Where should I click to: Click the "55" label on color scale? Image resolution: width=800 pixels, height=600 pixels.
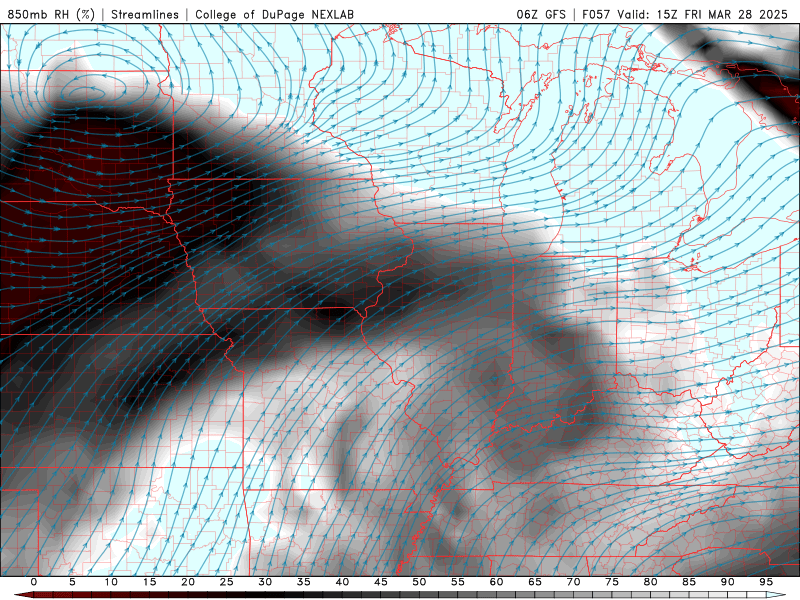point(458,582)
